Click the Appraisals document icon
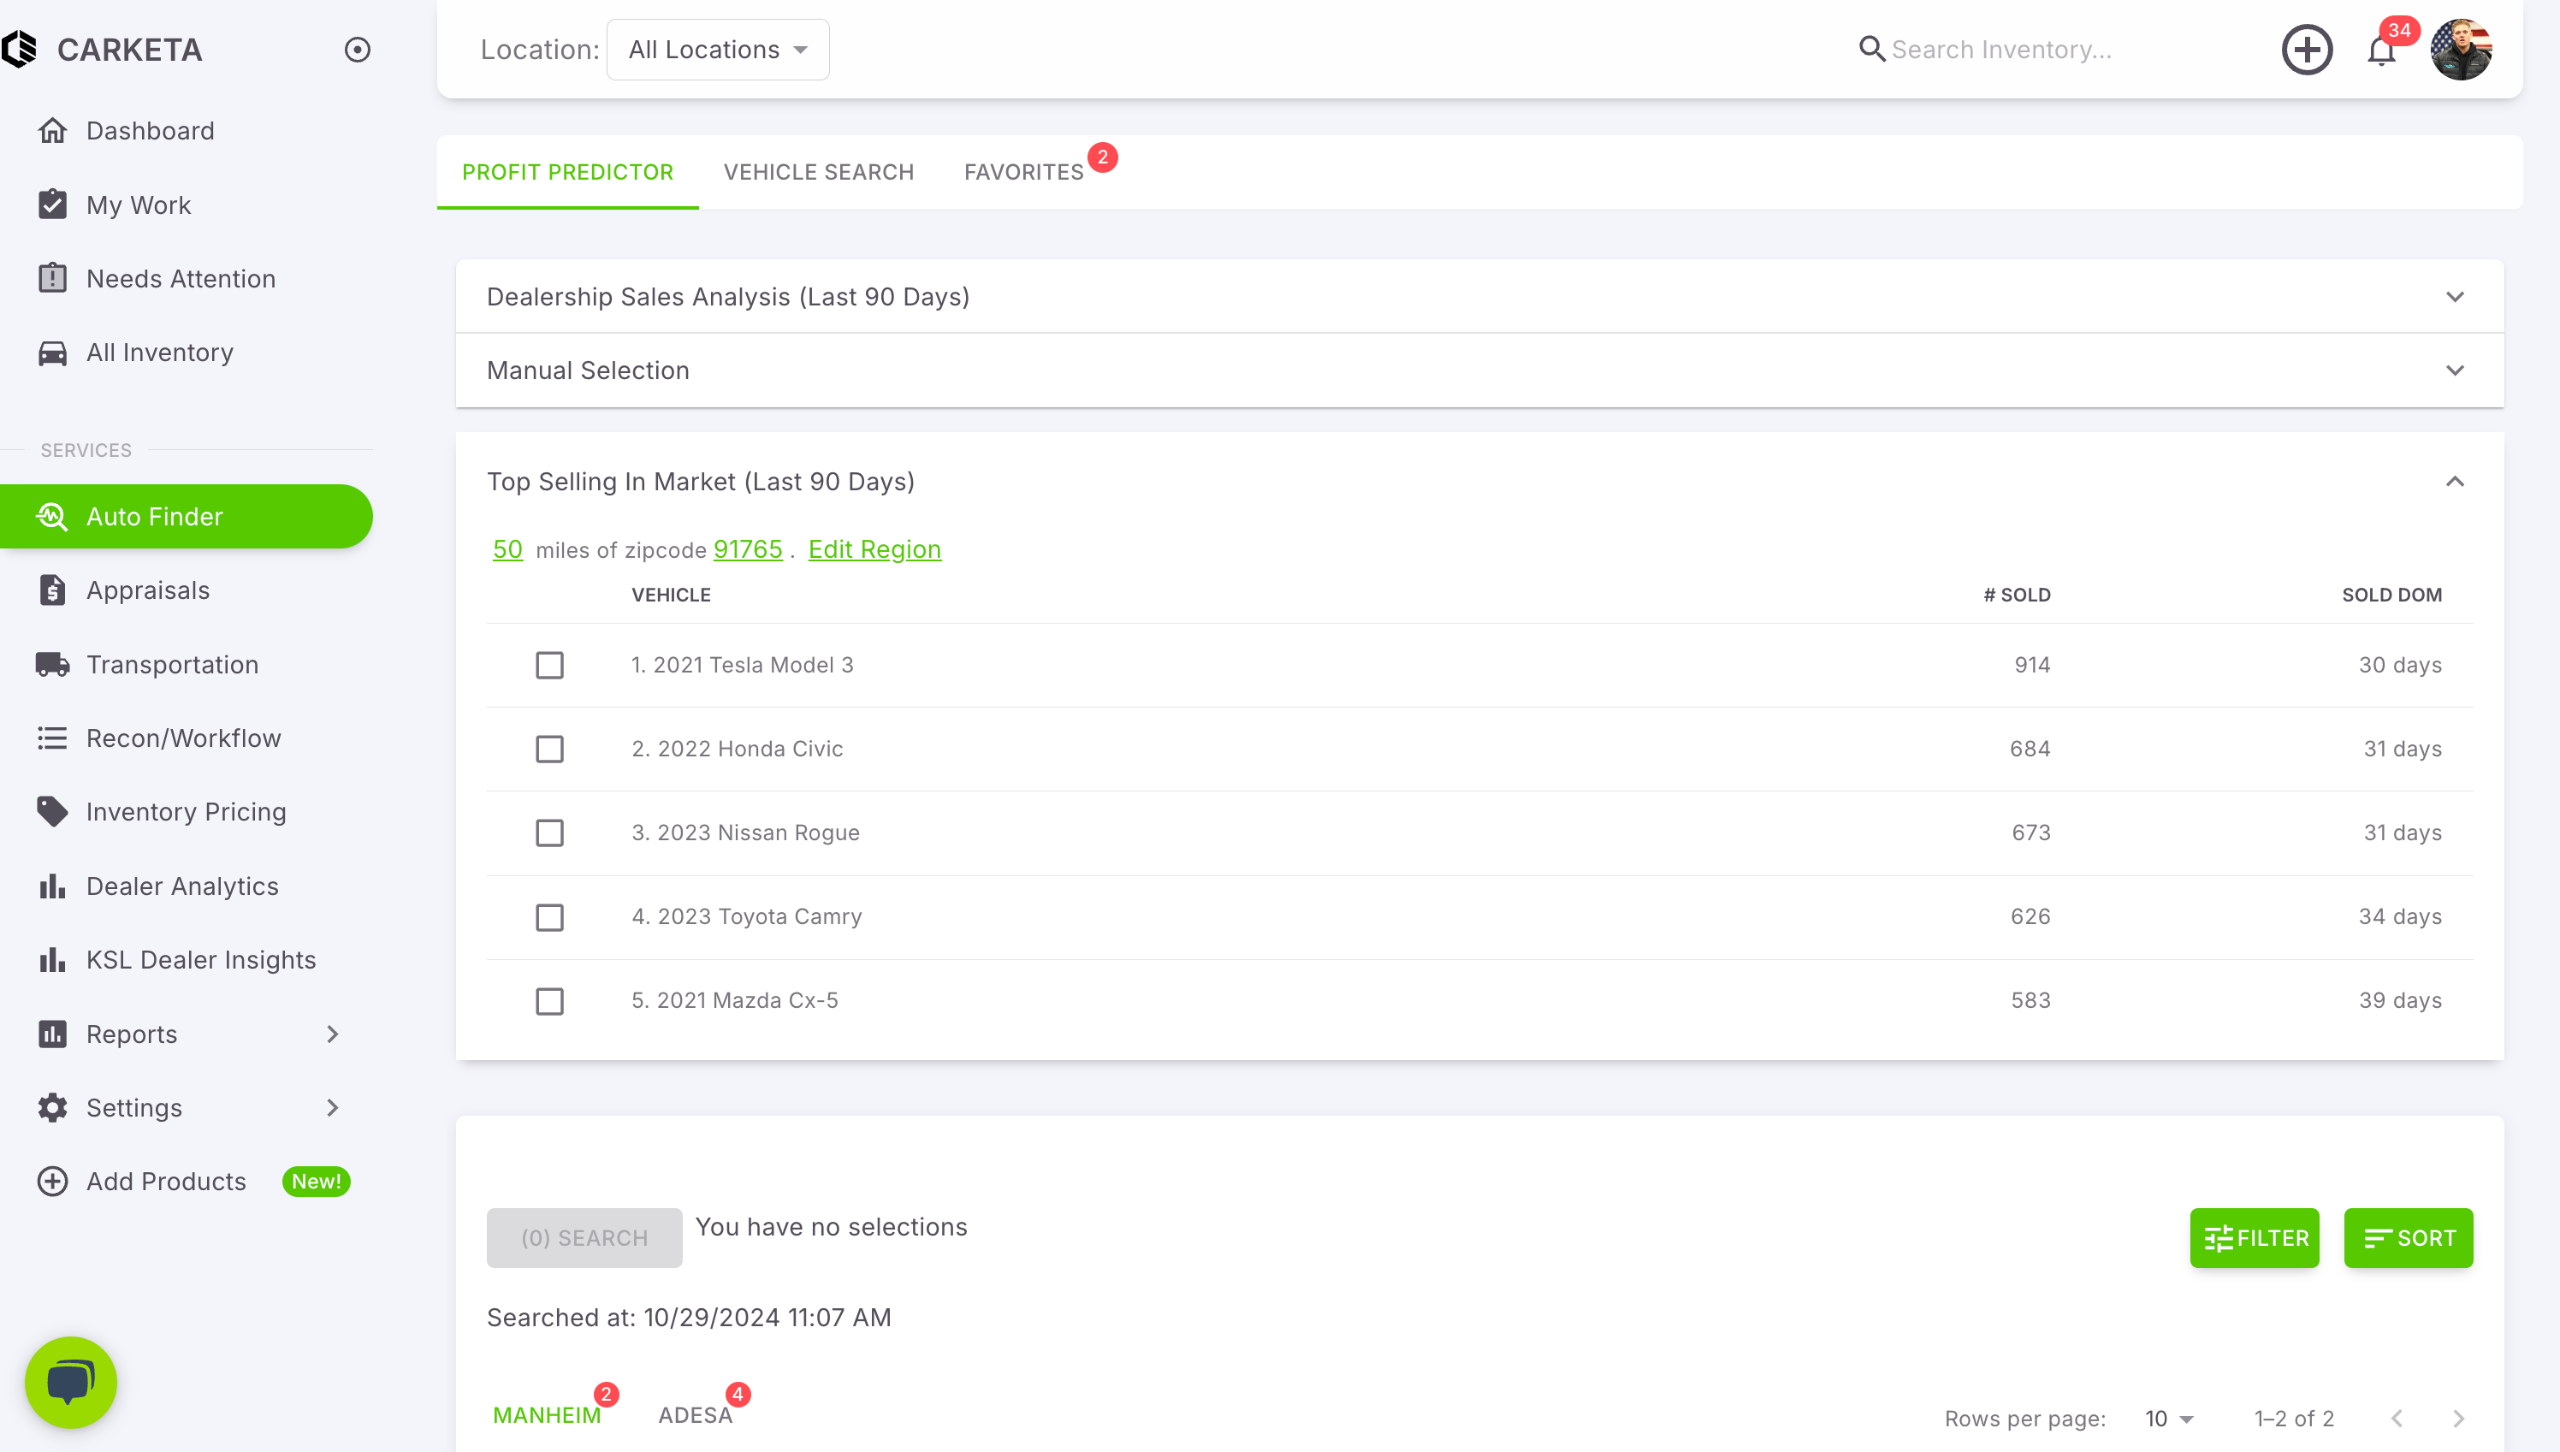 click(x=52, y=591)
